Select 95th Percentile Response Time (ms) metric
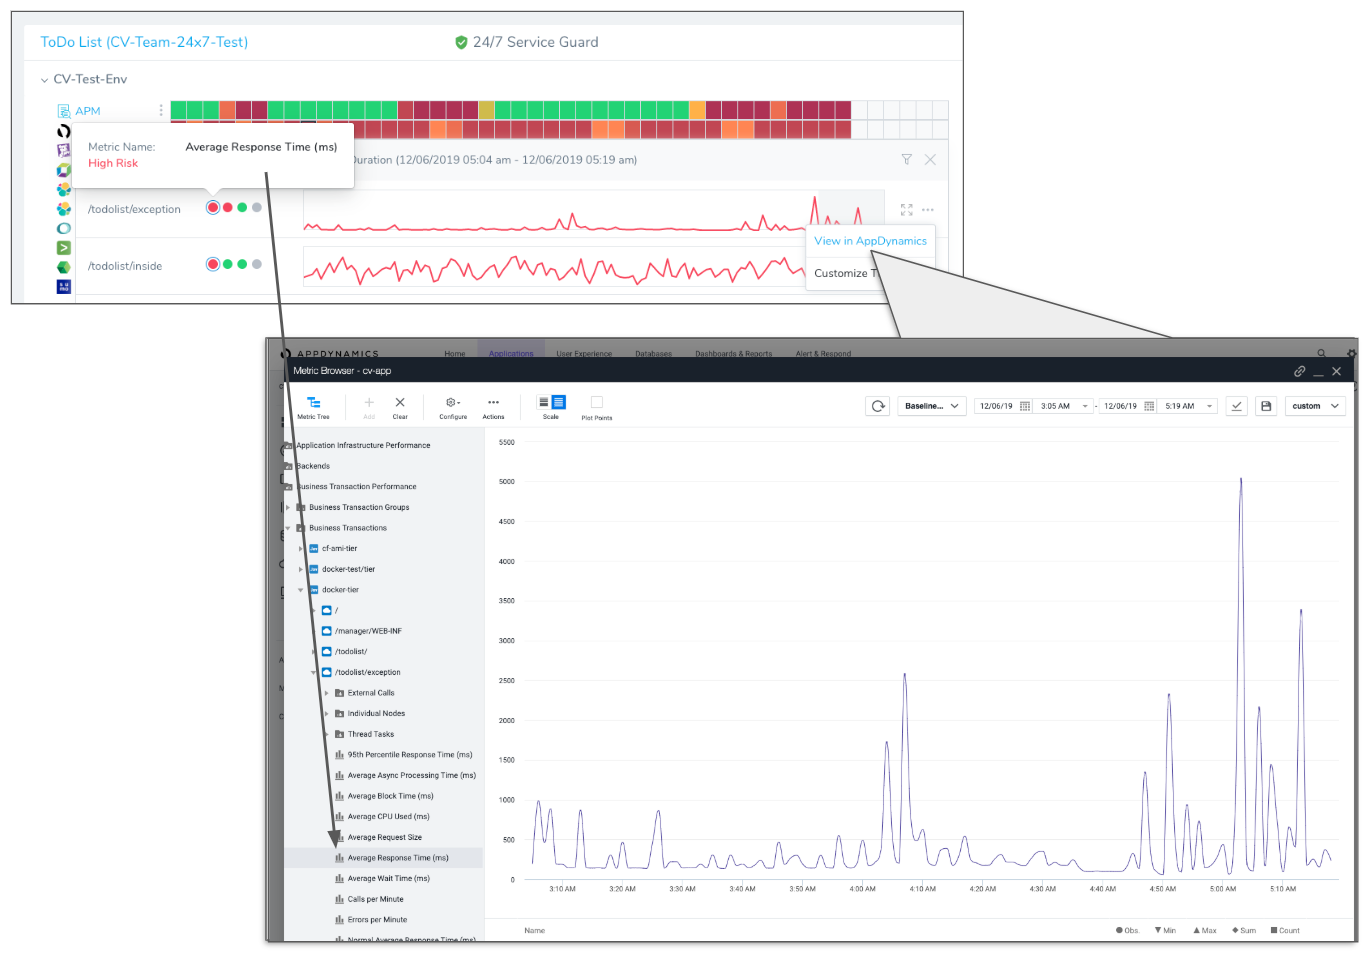 coord(409,755)
